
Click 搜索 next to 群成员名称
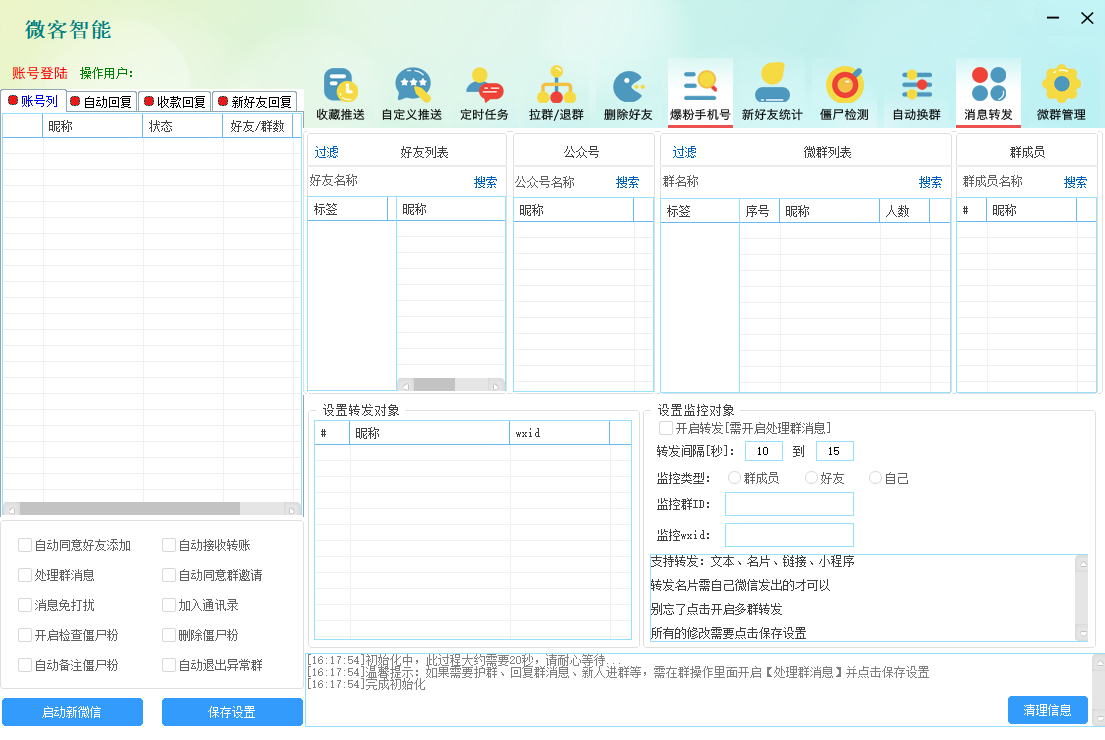click(x=1075, y=182)
